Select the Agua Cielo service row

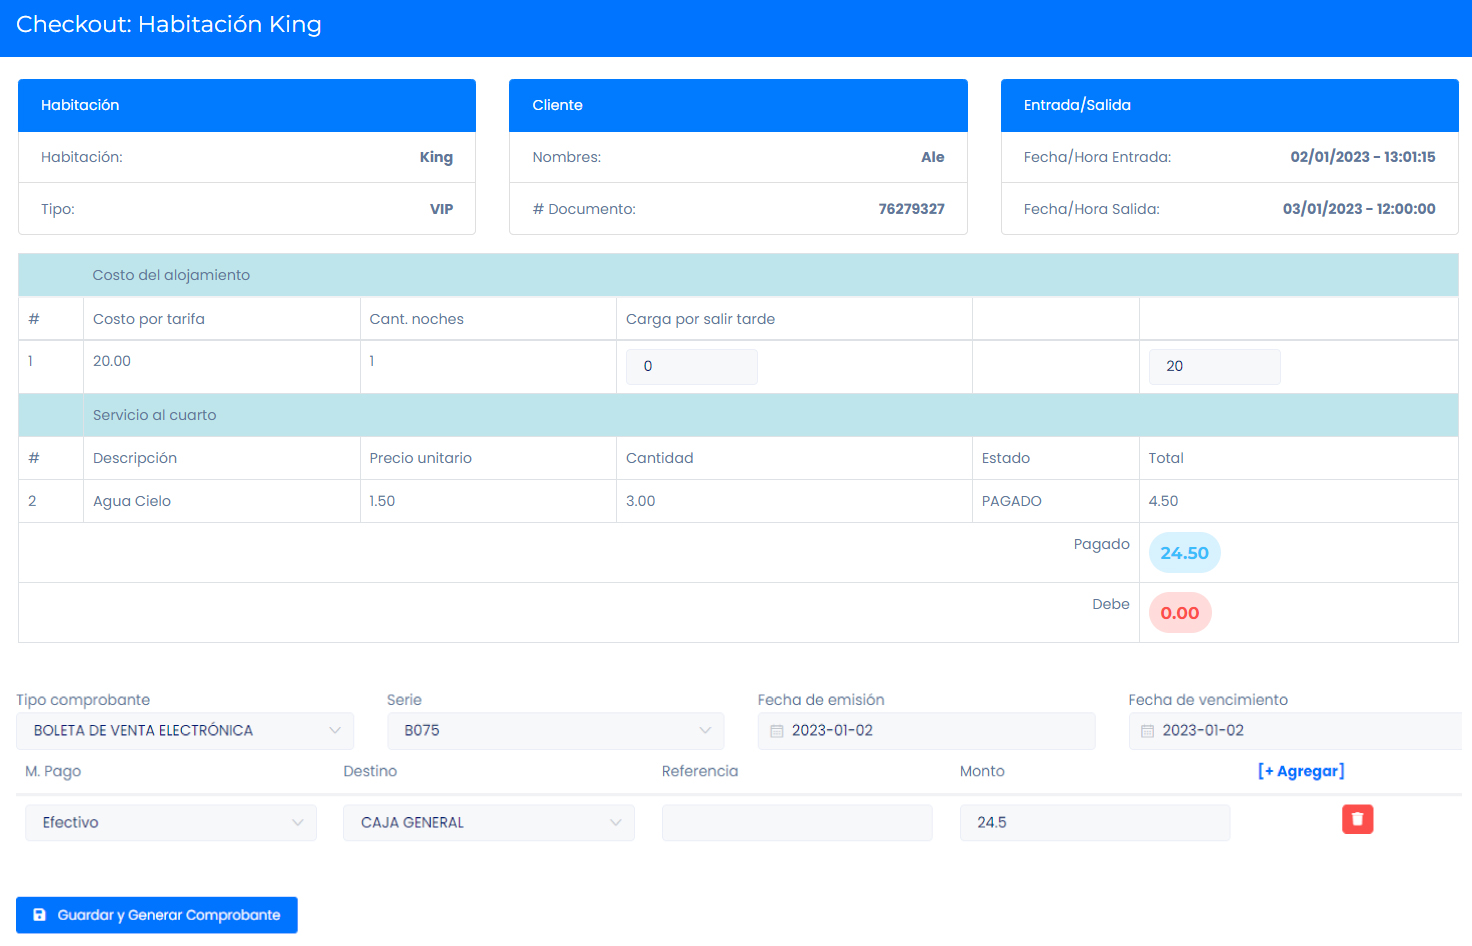tap(132, 501)
